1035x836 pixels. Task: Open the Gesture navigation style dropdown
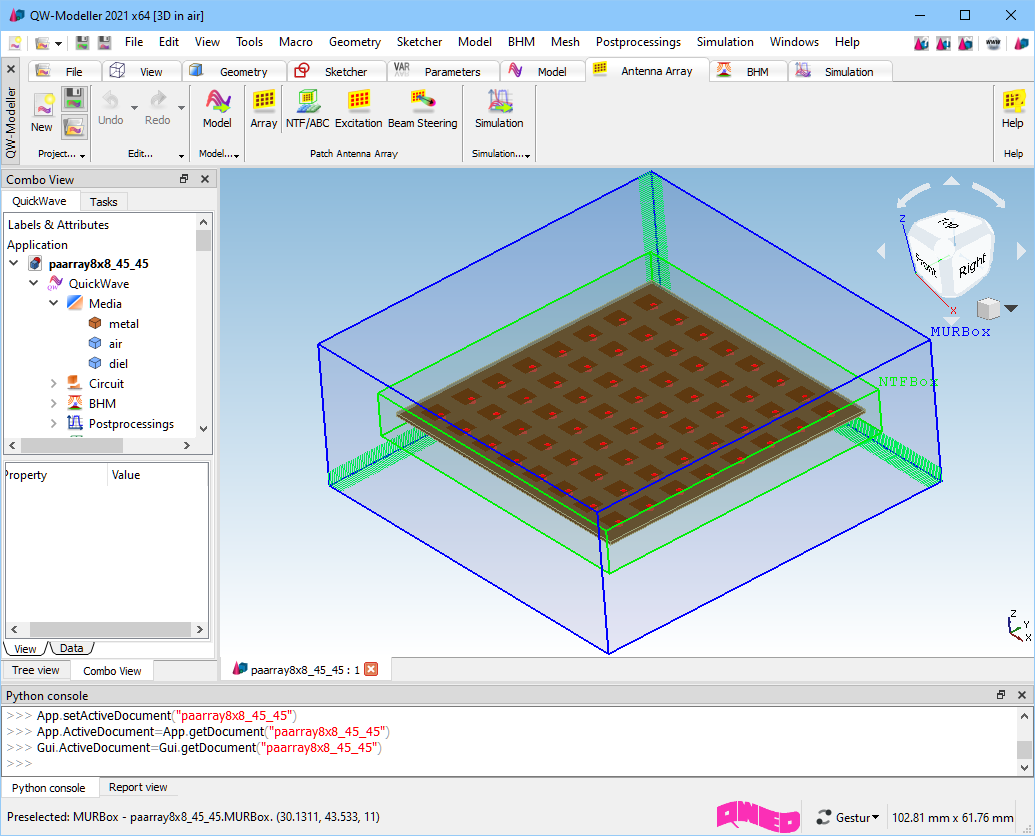[848, 817]
